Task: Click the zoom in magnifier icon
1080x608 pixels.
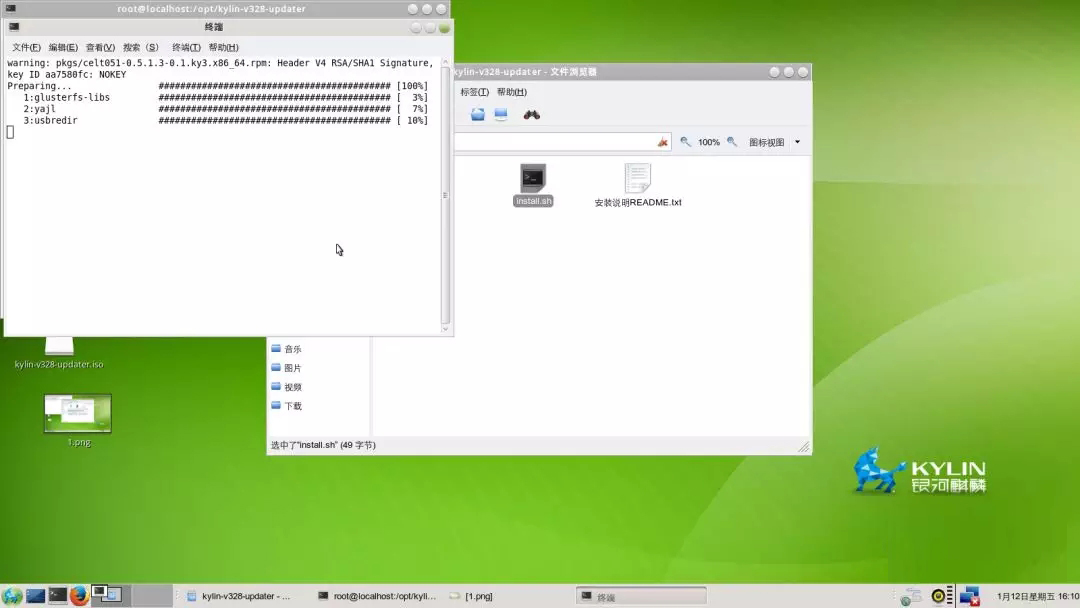Action: 732,142
